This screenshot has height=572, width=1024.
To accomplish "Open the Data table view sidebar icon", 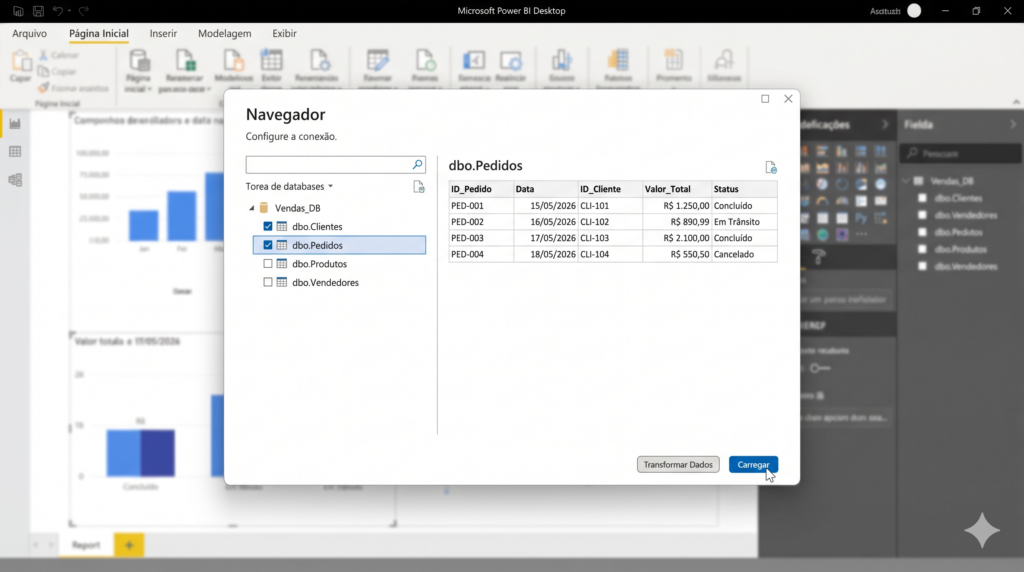I will pos(15,151).
